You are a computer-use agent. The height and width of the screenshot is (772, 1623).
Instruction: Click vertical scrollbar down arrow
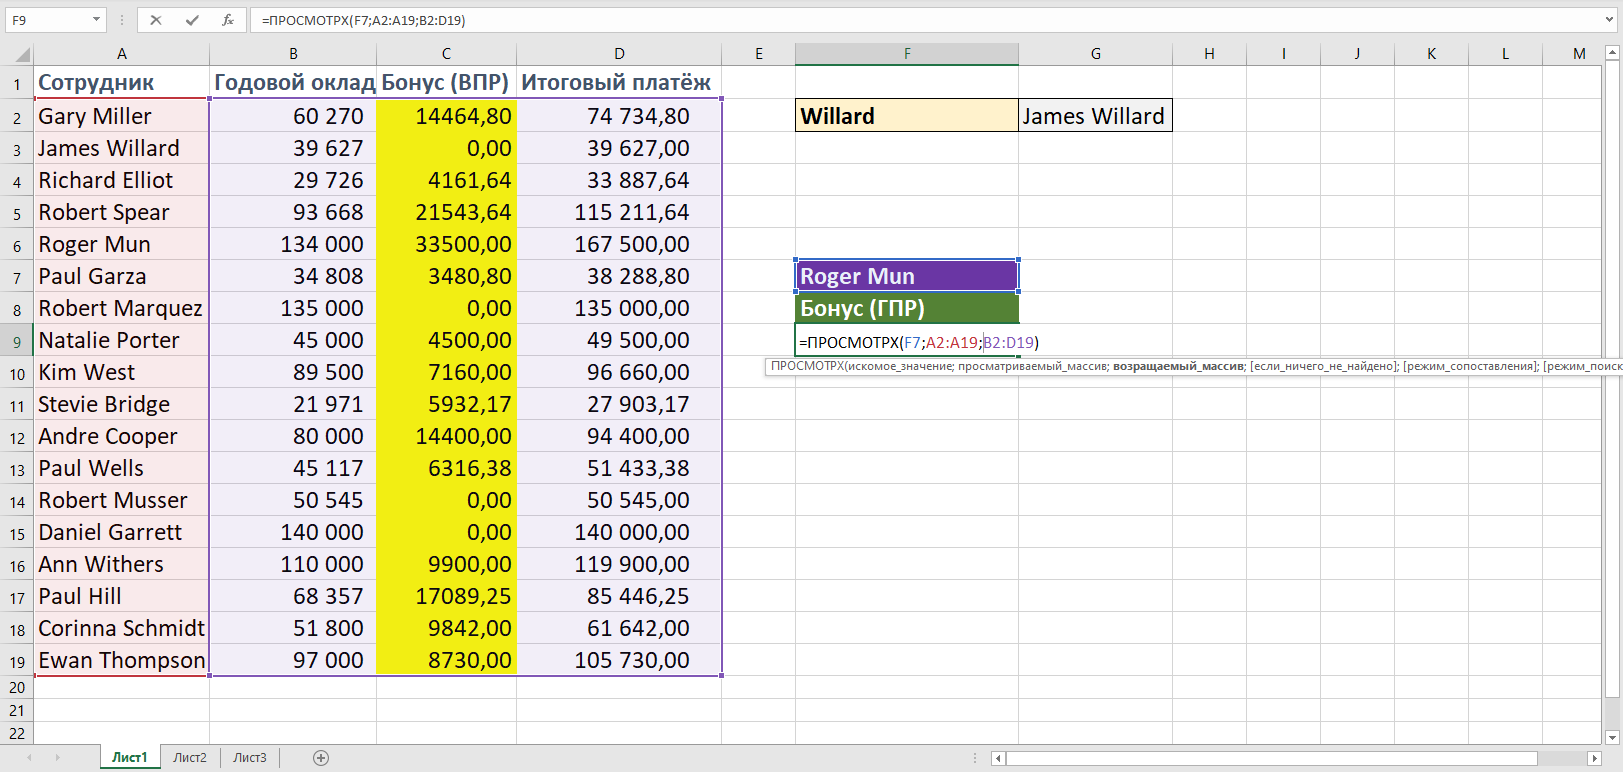(x=1611, y=737)
